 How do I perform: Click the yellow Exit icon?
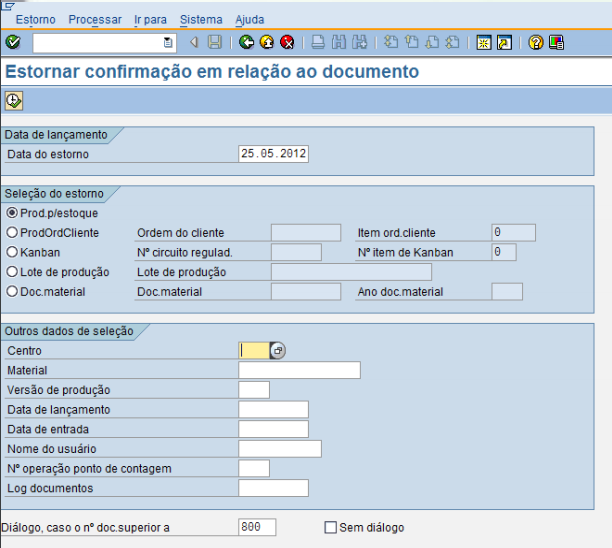[266, 42]
